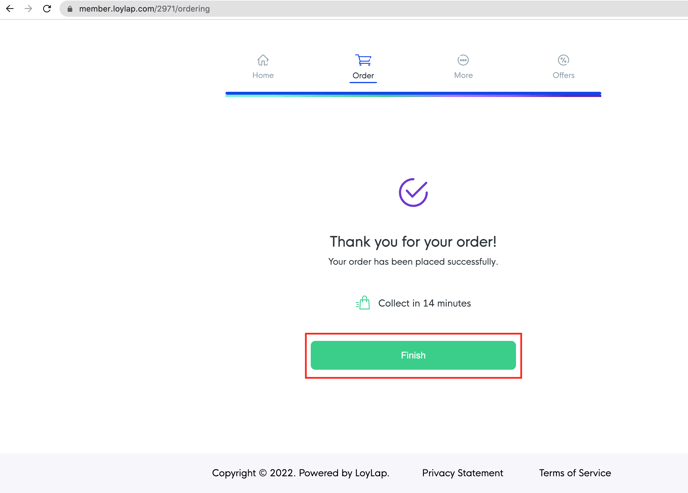Click the Home house icon
This screenshot has width=688, height=493.
pos(263,60)
